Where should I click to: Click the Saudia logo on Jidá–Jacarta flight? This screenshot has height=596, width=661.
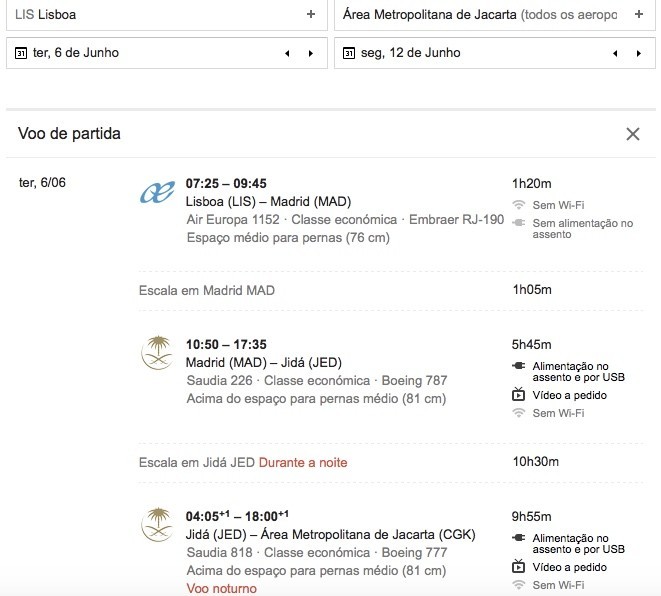tap(157, 525)
